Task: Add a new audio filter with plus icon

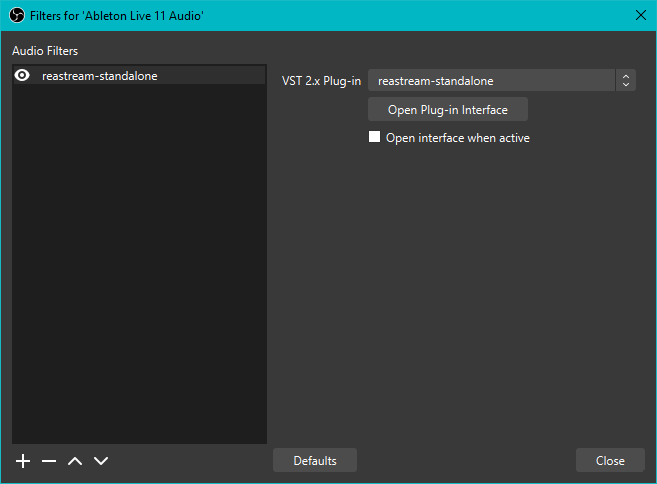Action: (24, 461)
